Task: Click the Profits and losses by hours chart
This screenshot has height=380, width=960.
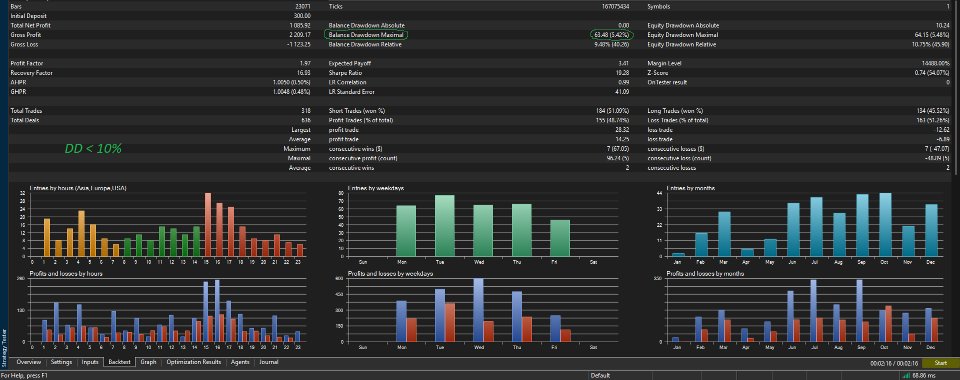Action: pos(161,310)
